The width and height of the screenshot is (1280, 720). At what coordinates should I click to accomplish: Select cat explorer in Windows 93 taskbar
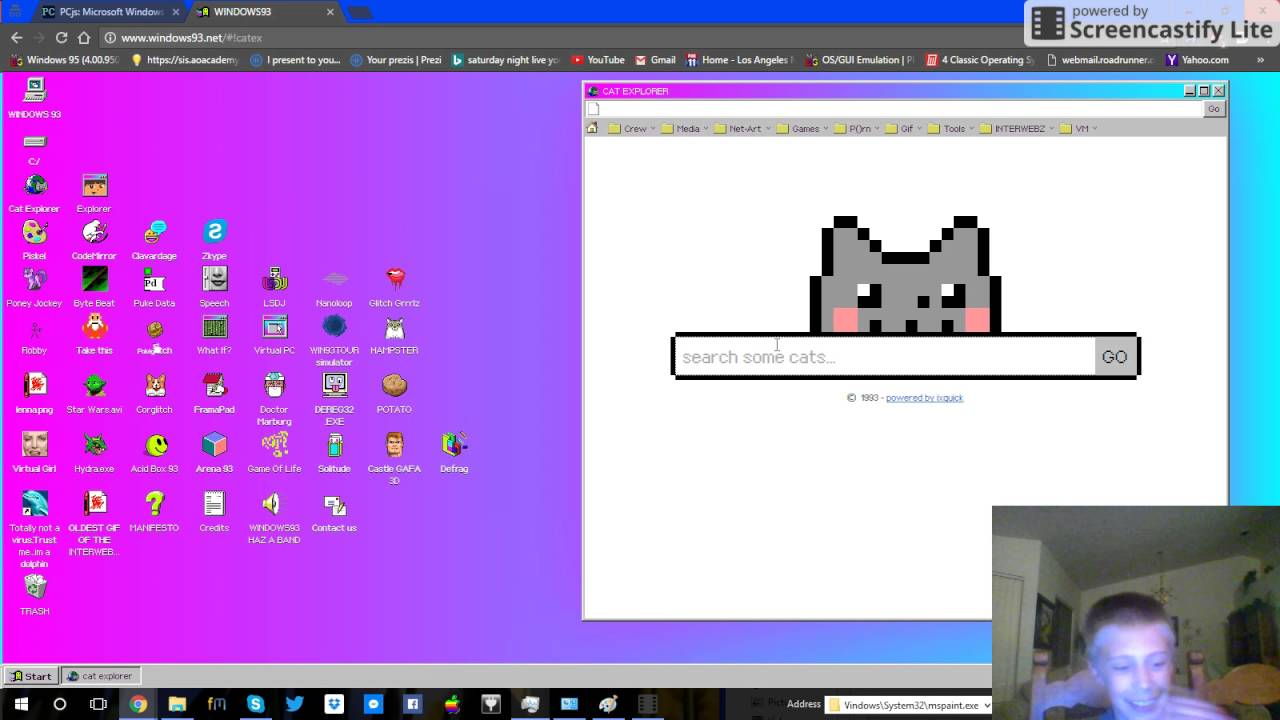[x=101, y=676]
